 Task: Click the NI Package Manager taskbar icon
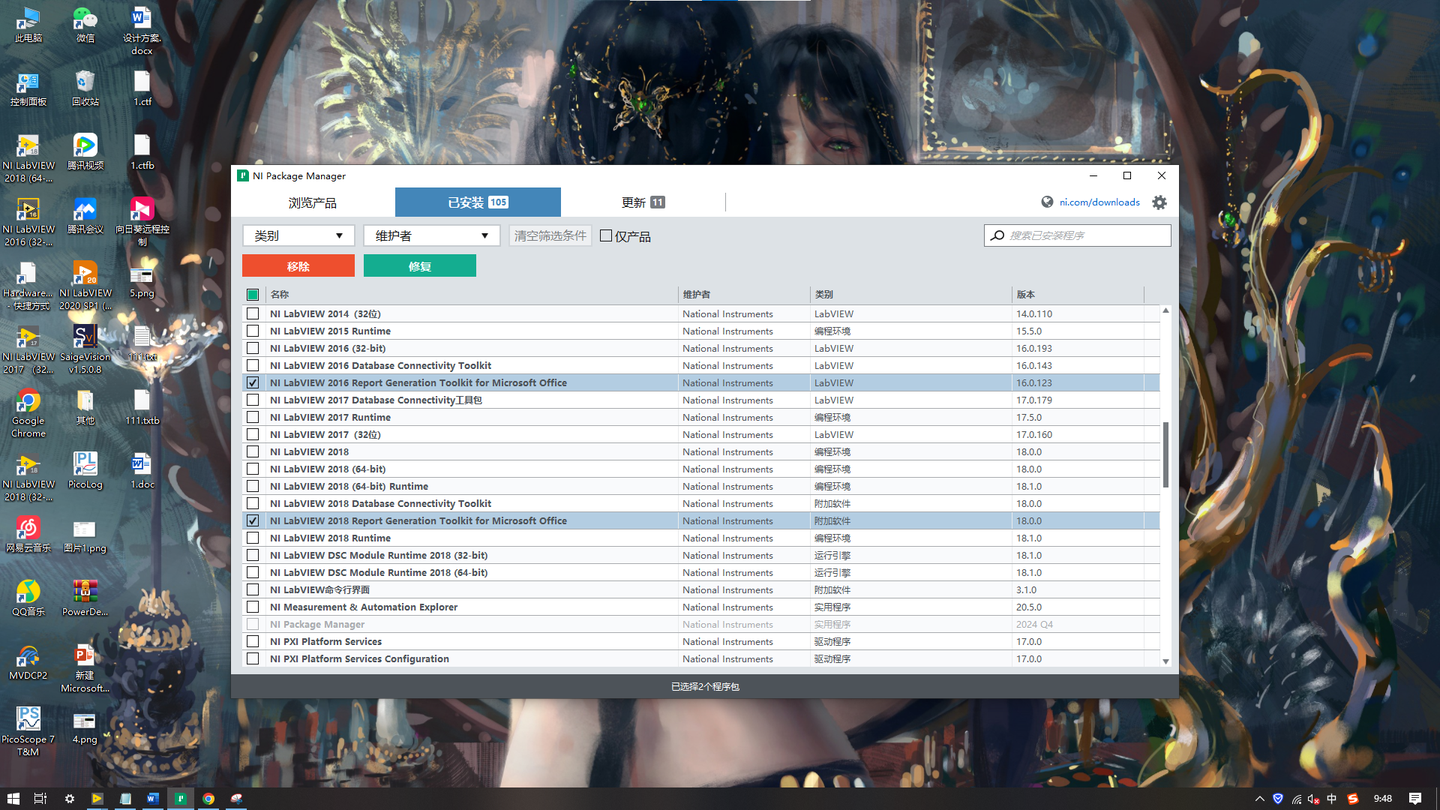click(x=181, y=799)
